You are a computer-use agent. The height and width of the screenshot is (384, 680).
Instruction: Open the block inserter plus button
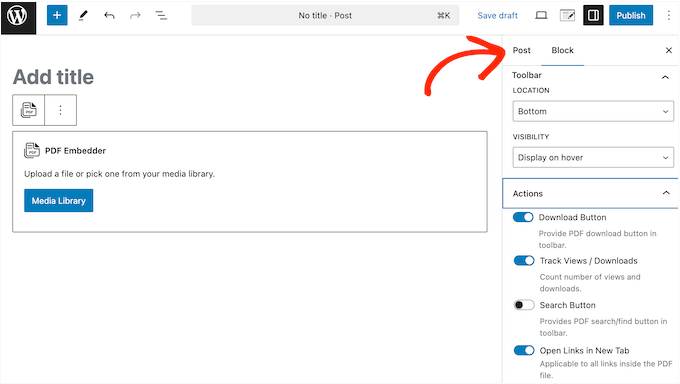[x=57, y=15]
